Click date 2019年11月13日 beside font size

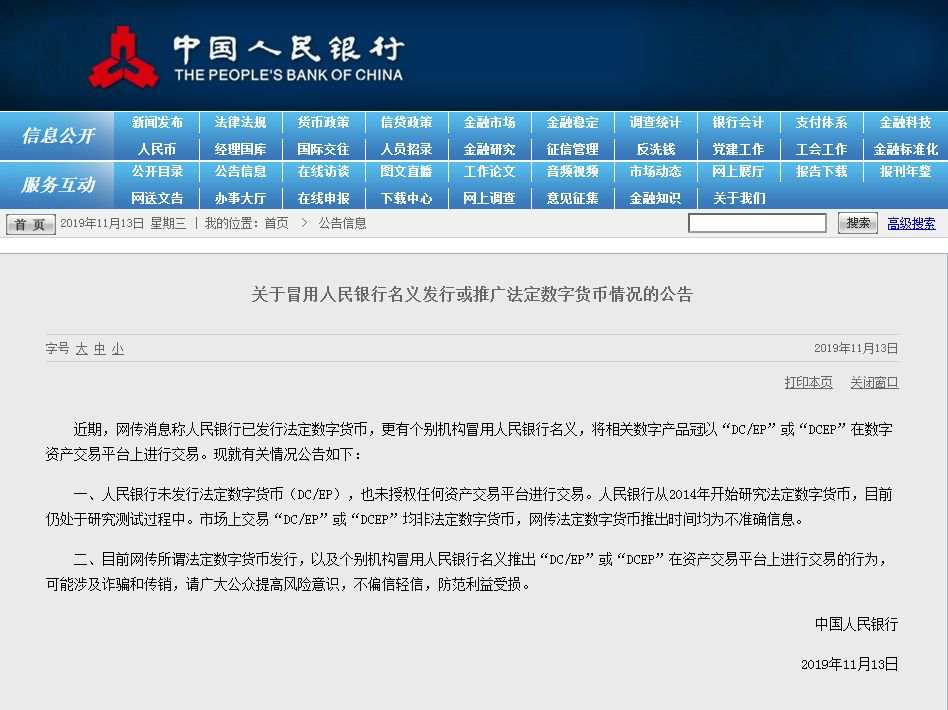coord(855,348)
